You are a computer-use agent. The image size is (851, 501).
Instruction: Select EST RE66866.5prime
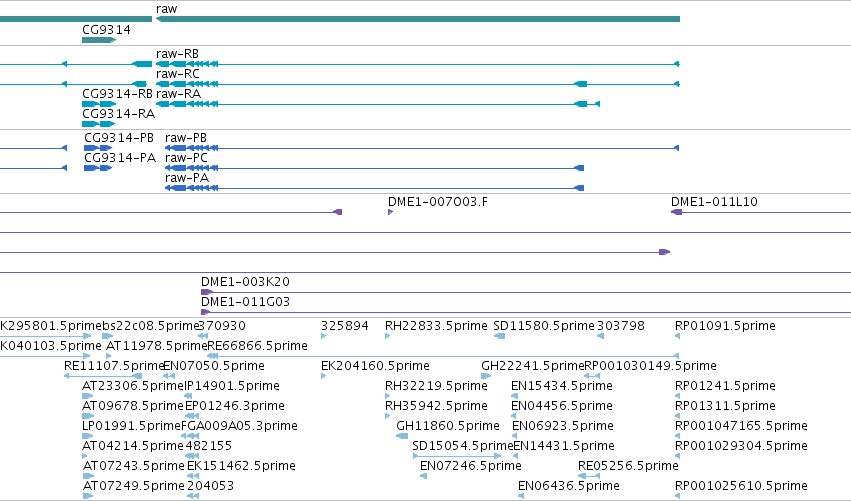pyautogui.click(x=257, y=346)
